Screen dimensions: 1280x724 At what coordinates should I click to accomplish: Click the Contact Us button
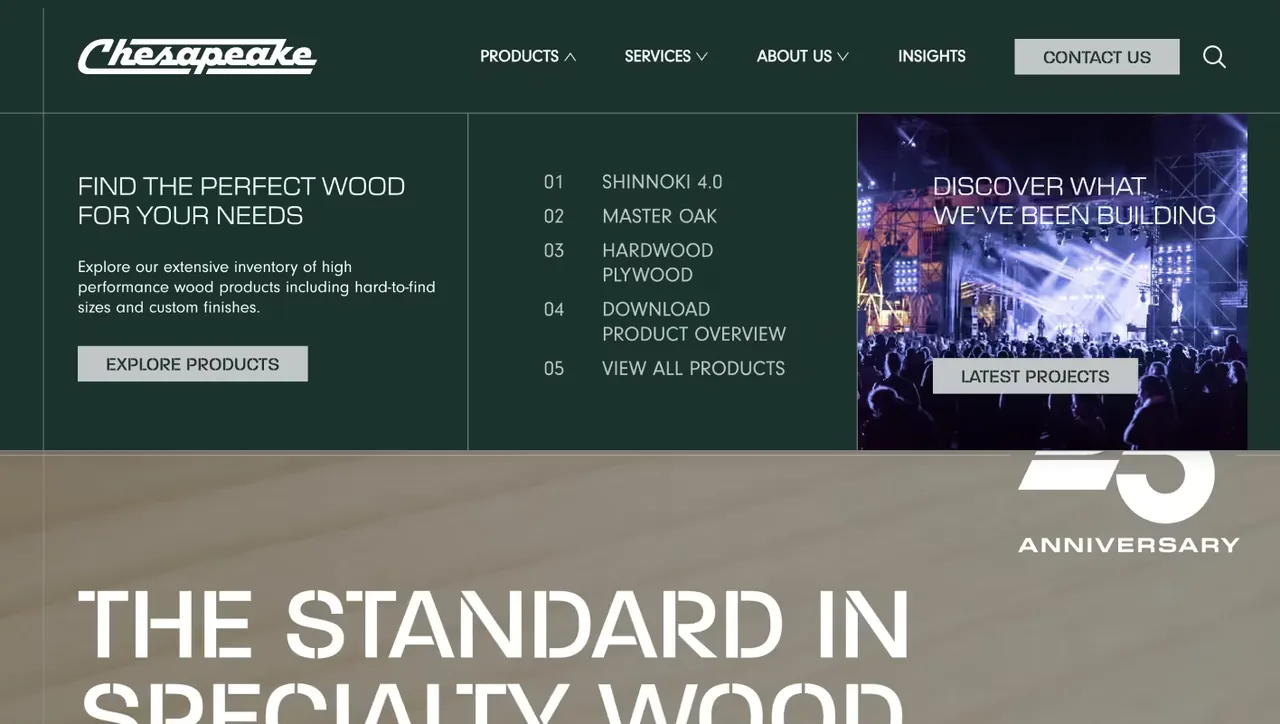1097,57
